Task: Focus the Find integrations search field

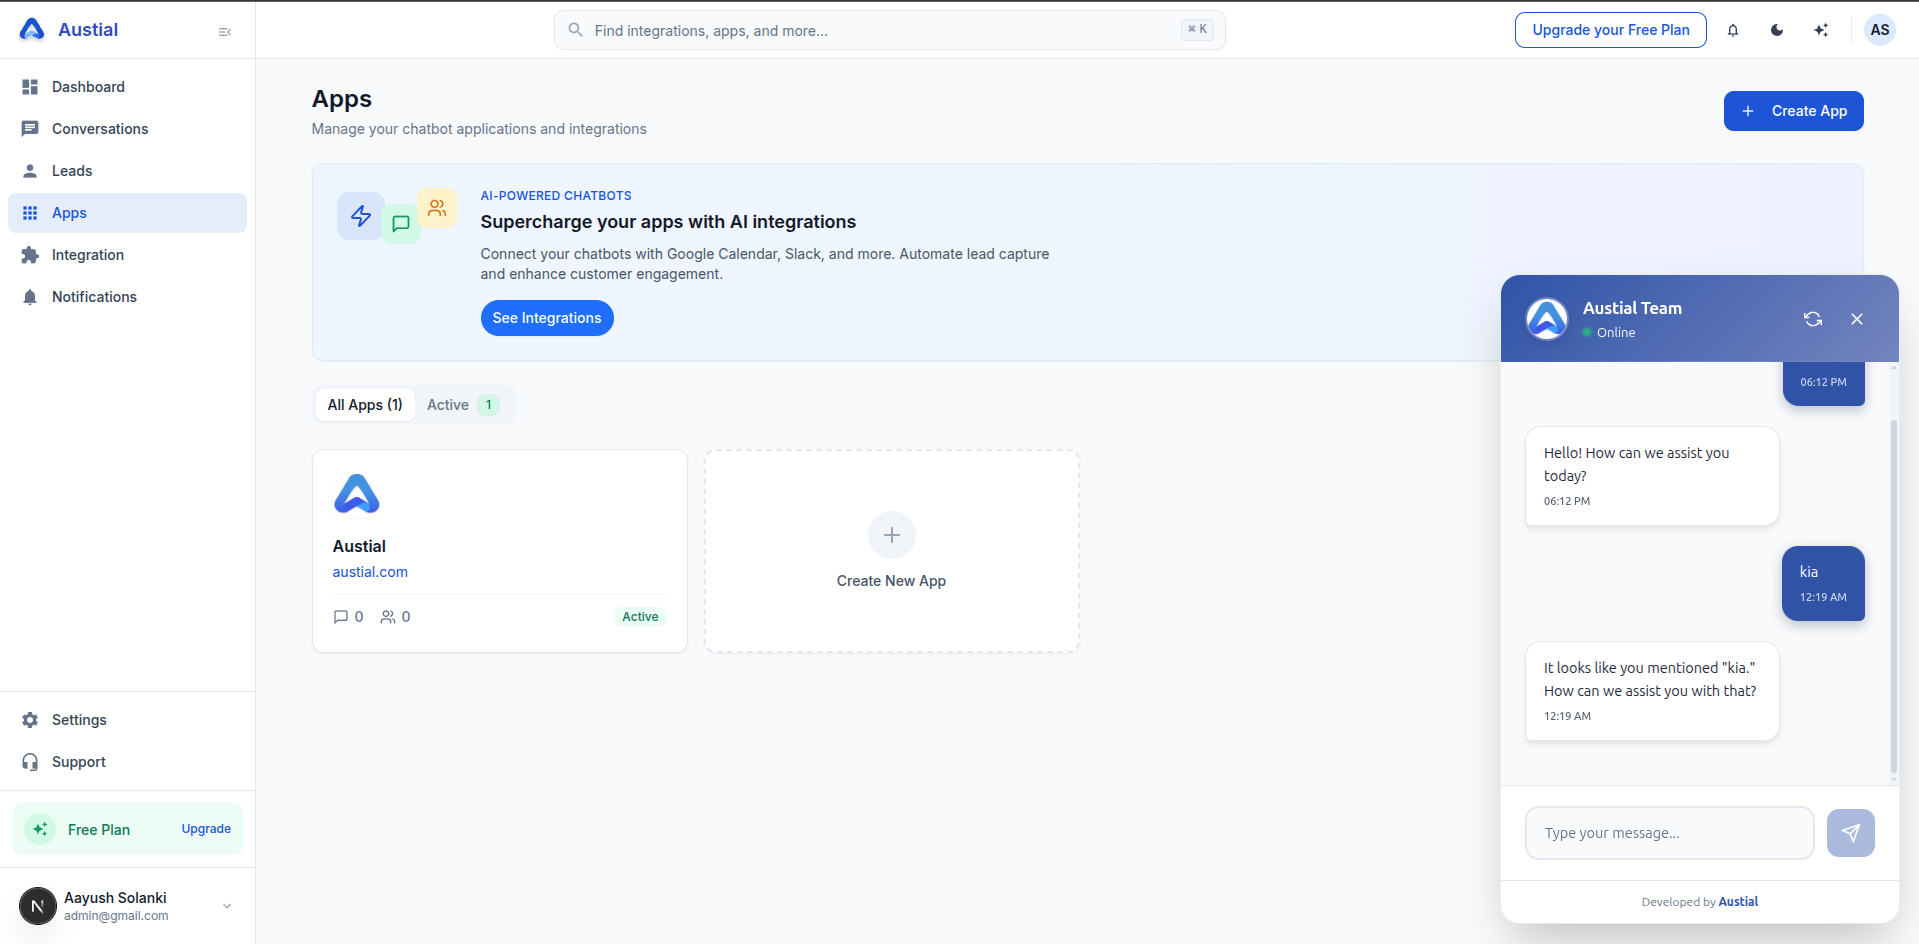Action: tap(889, 30)
